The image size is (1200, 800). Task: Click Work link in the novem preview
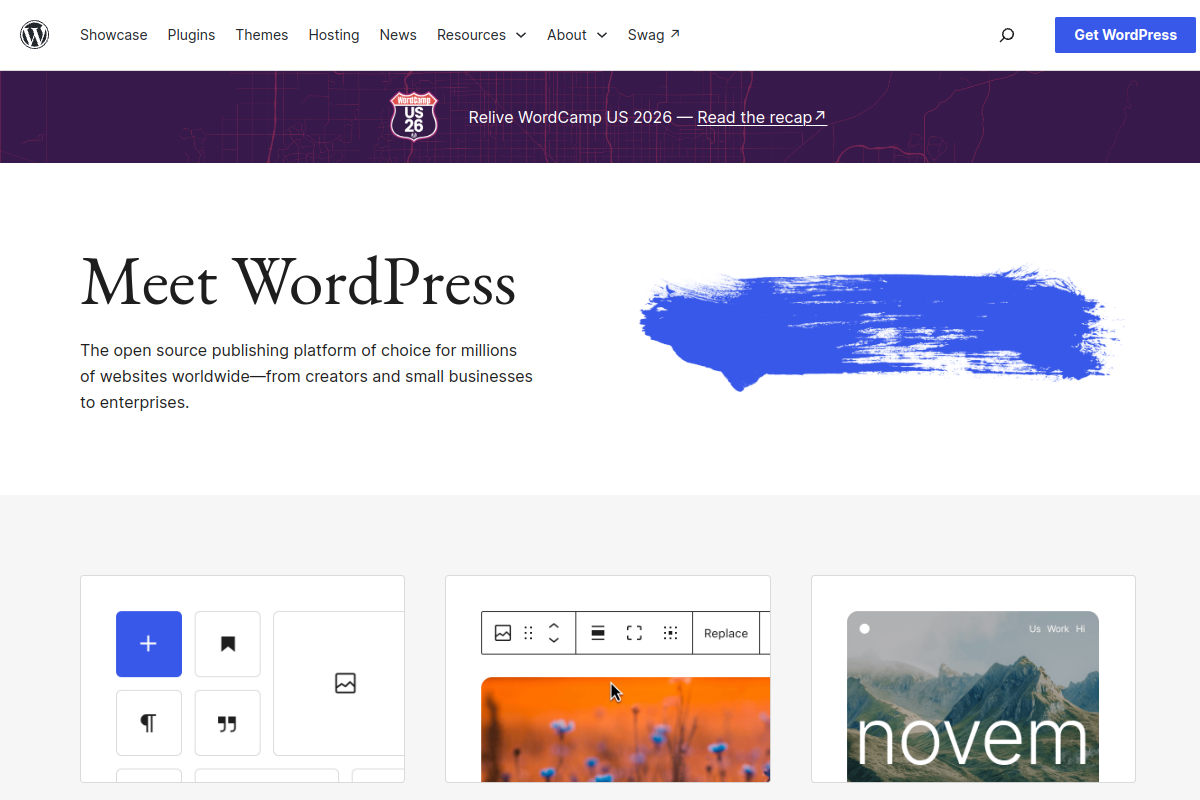1058,629
